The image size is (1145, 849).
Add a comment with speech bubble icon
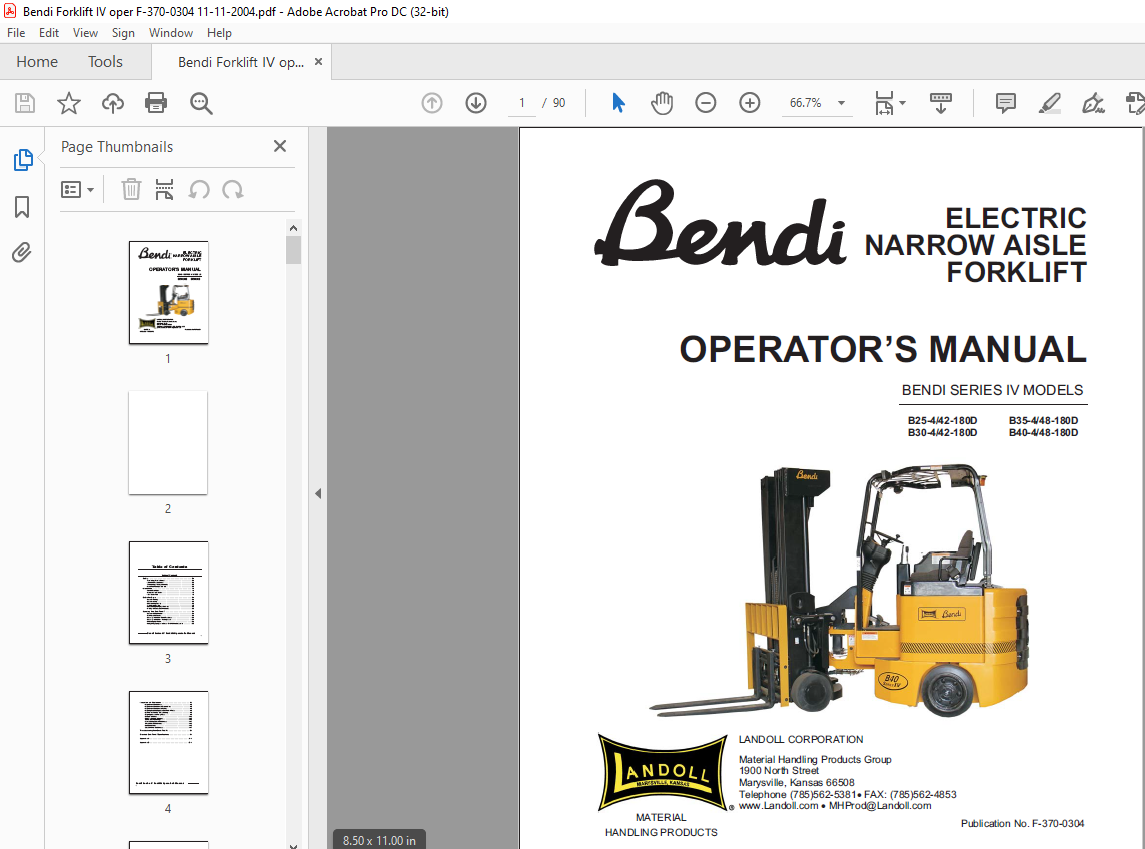pyautogui.click(x=1006, y=103)
